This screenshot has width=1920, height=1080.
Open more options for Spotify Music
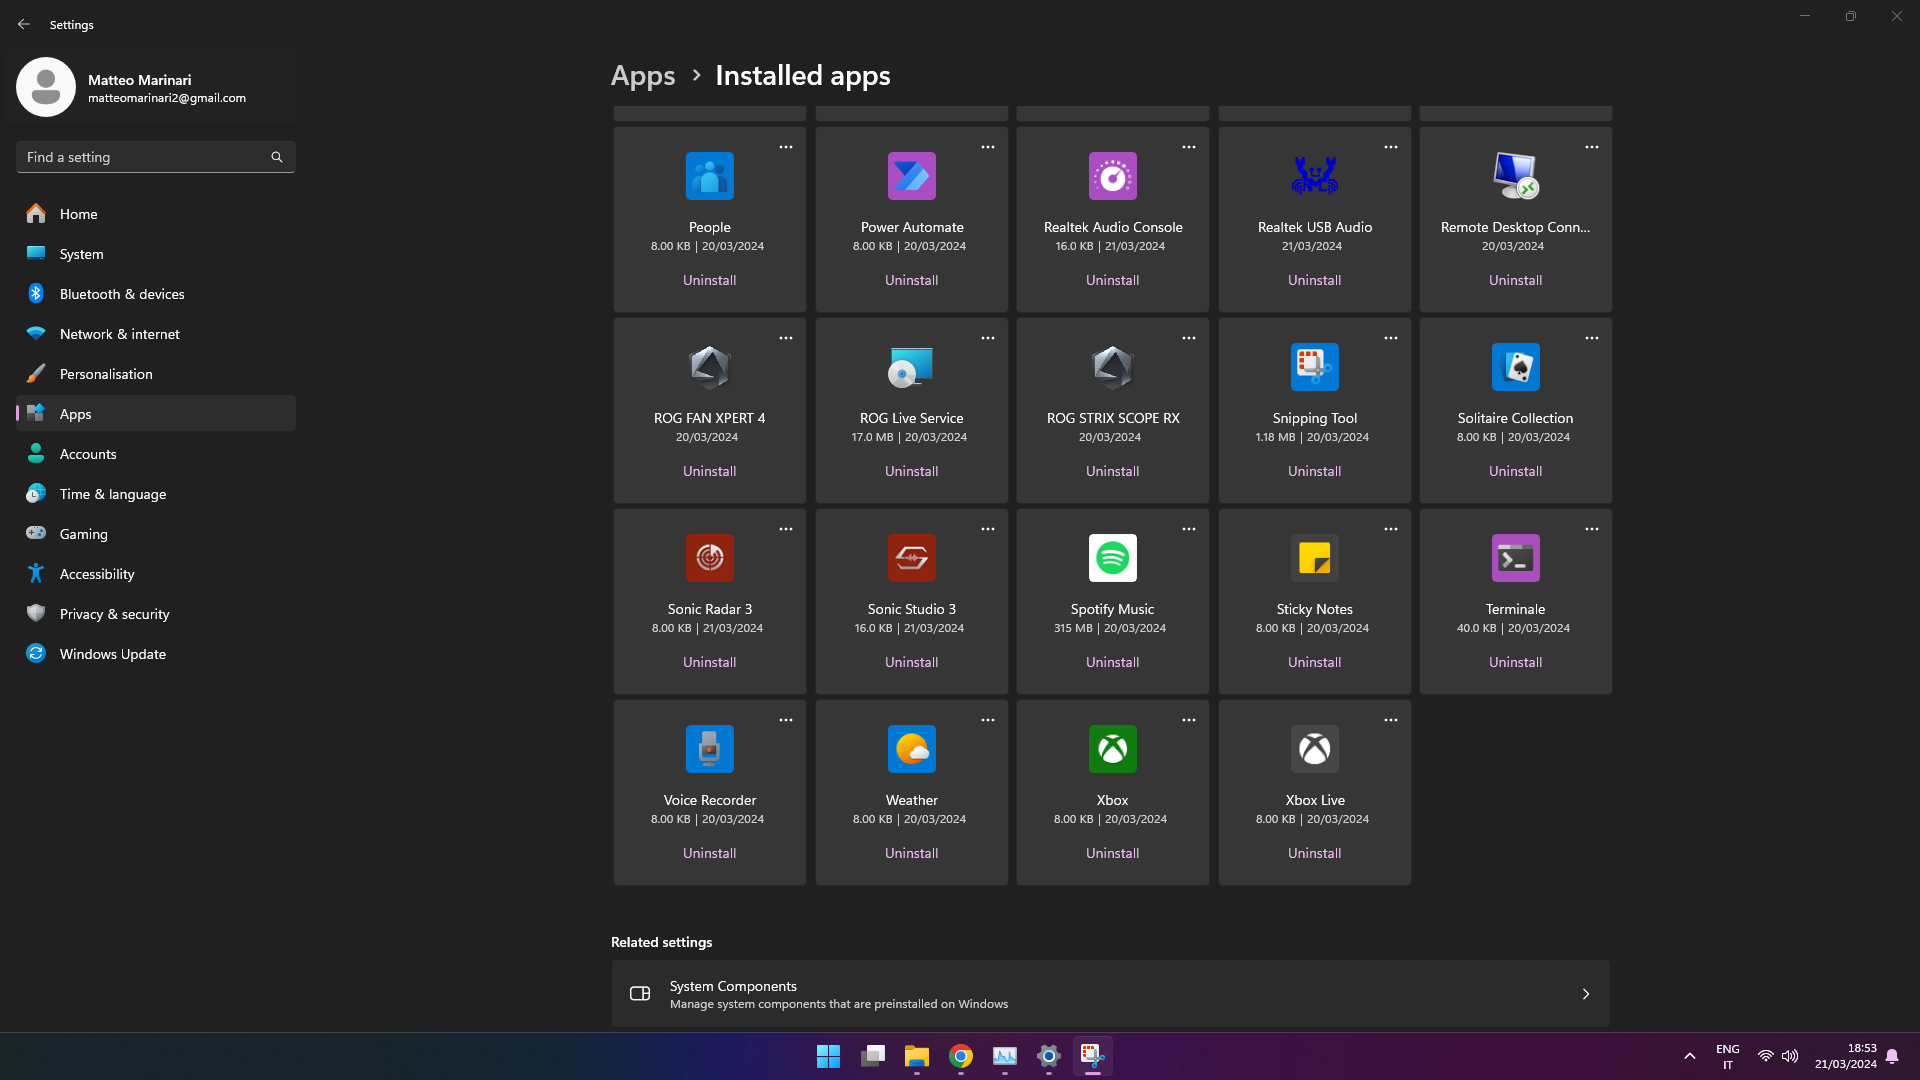pos(1189,529)
